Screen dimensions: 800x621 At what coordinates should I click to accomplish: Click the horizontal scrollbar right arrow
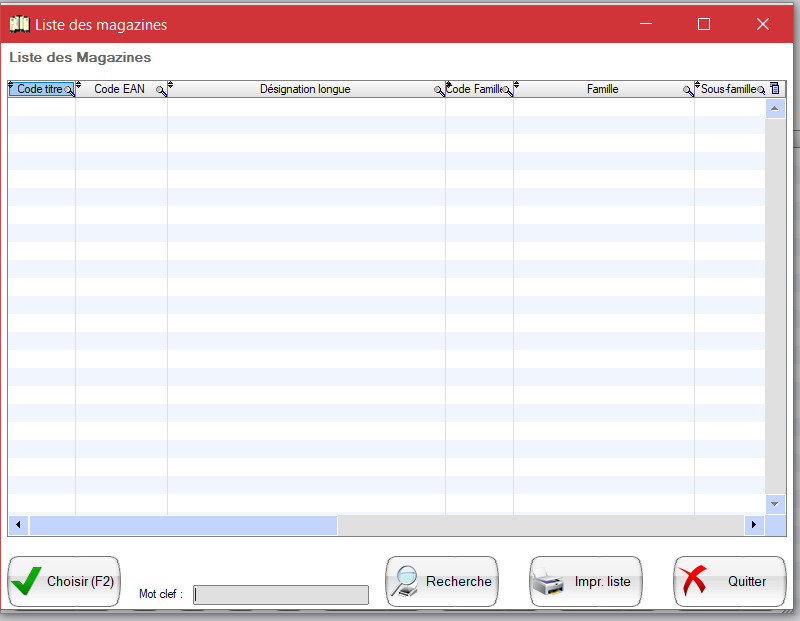click(x=755, y=525)
